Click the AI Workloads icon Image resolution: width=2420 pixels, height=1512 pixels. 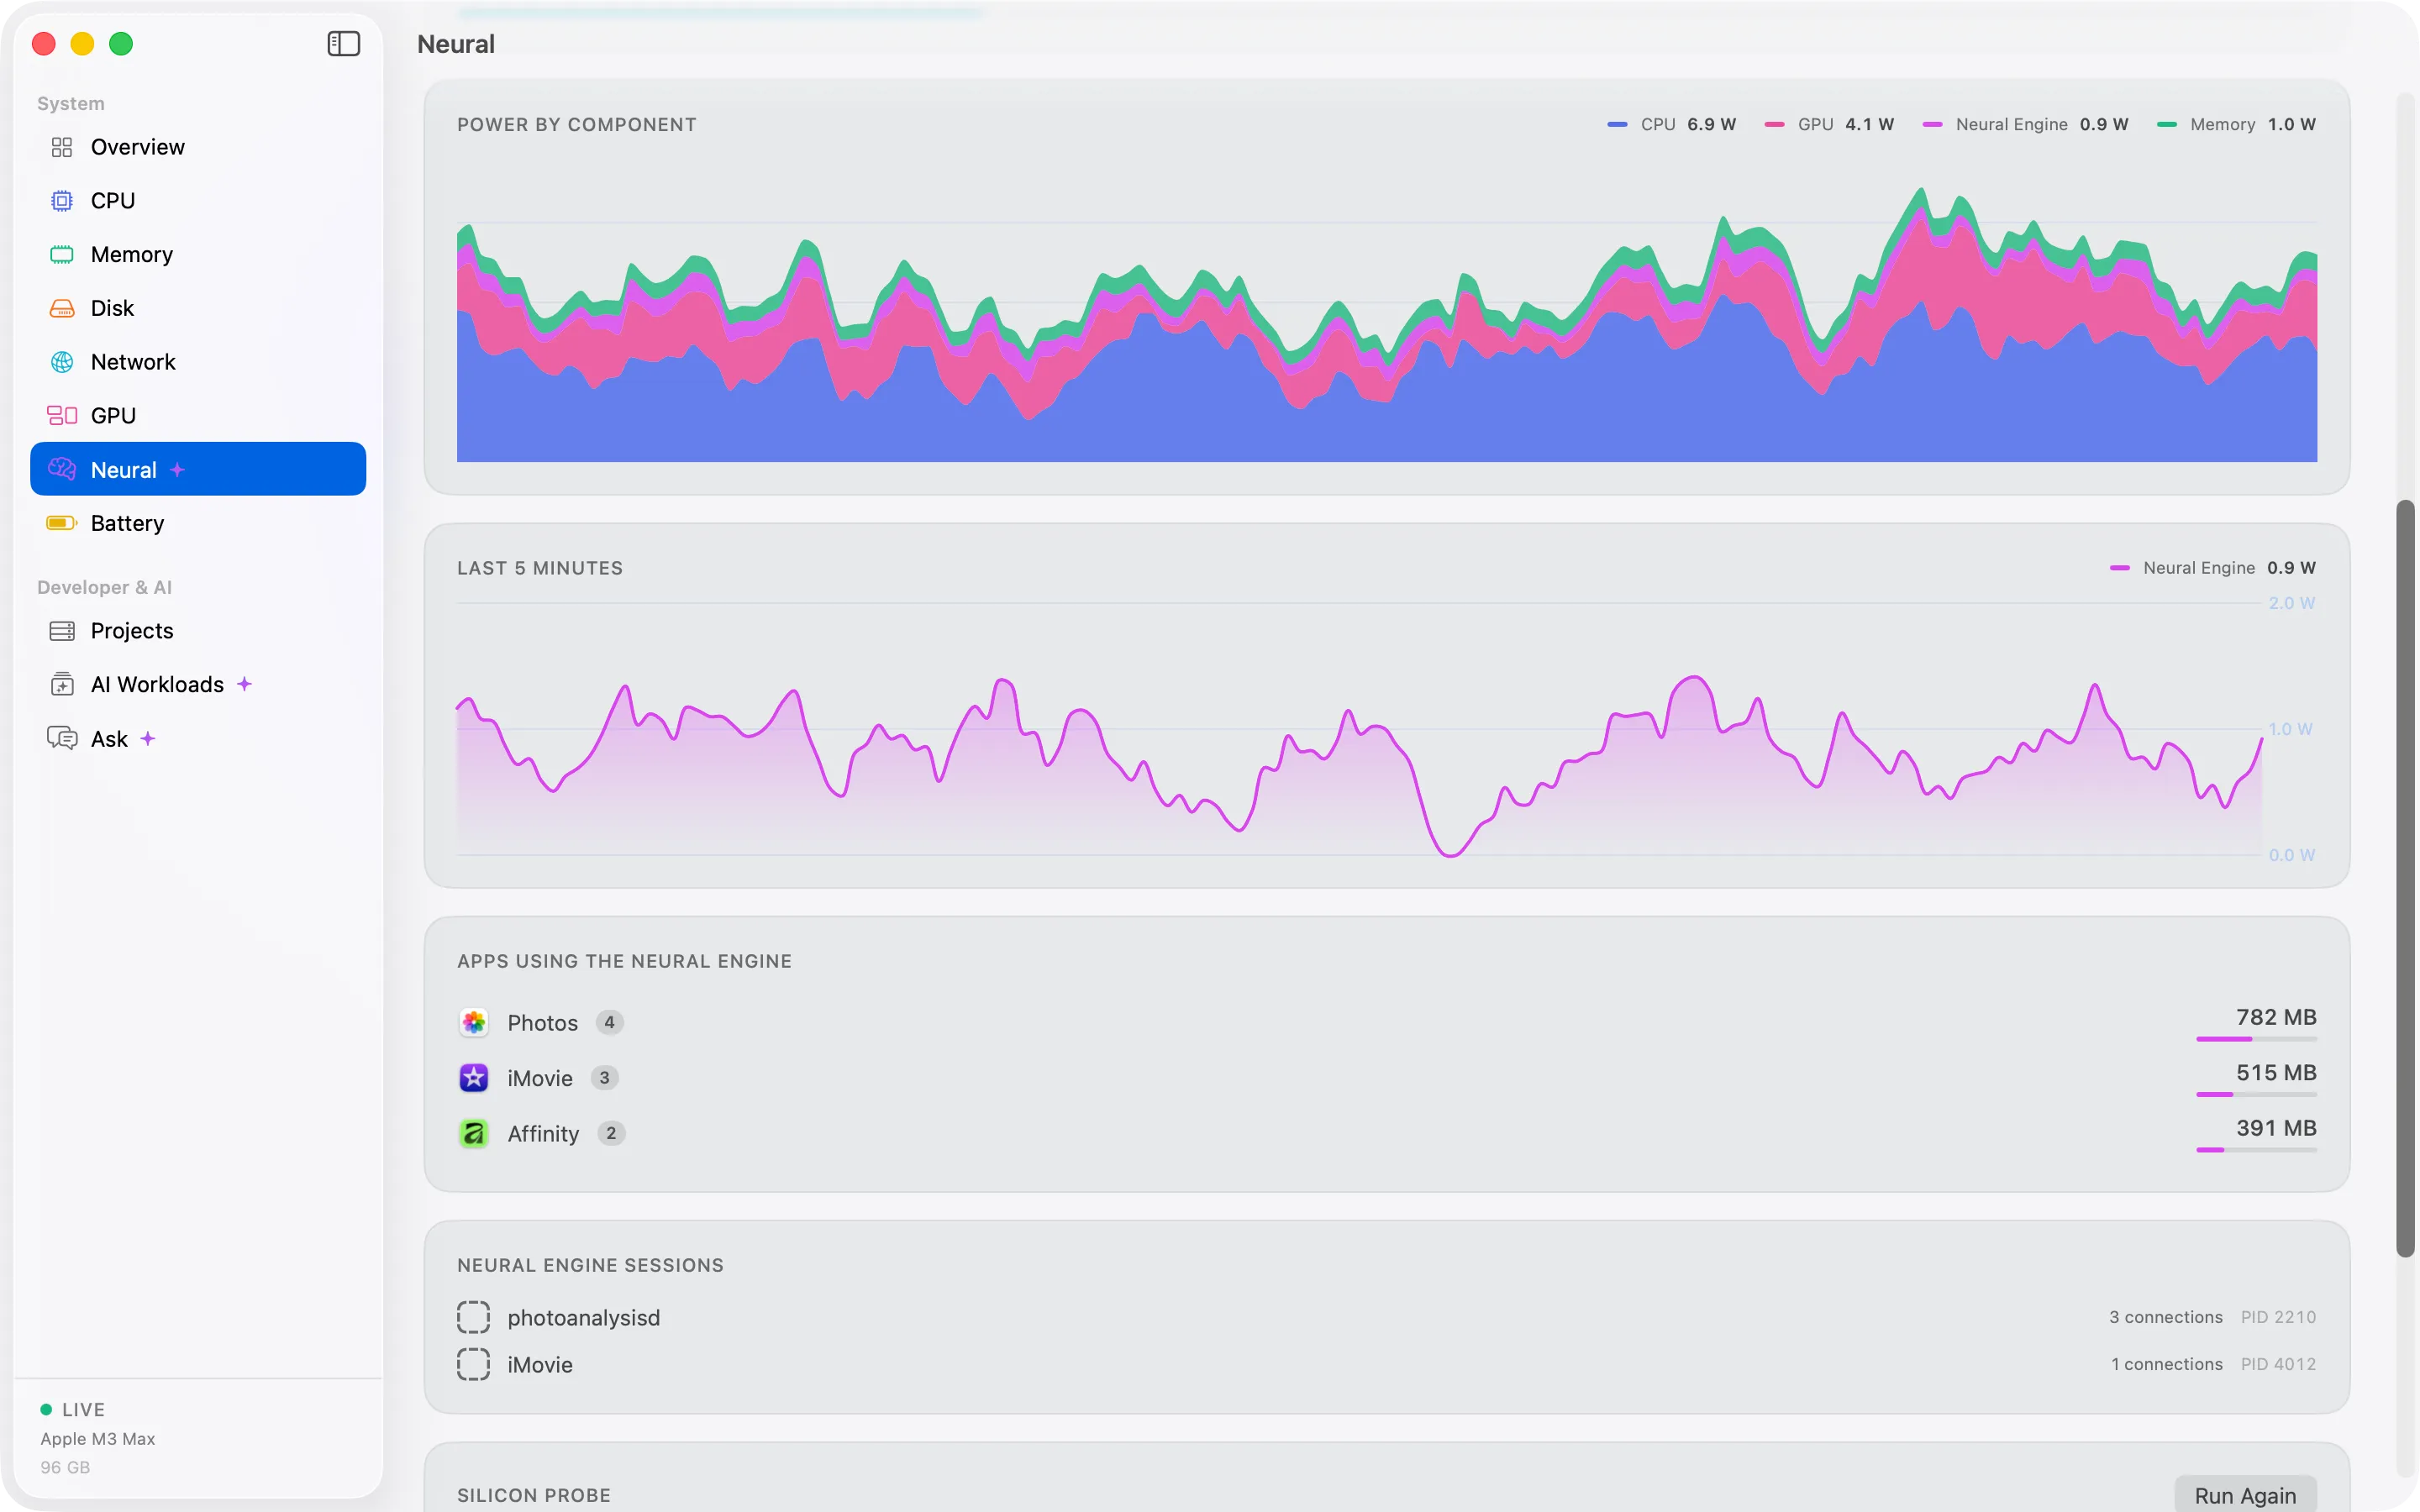point(62,684)
